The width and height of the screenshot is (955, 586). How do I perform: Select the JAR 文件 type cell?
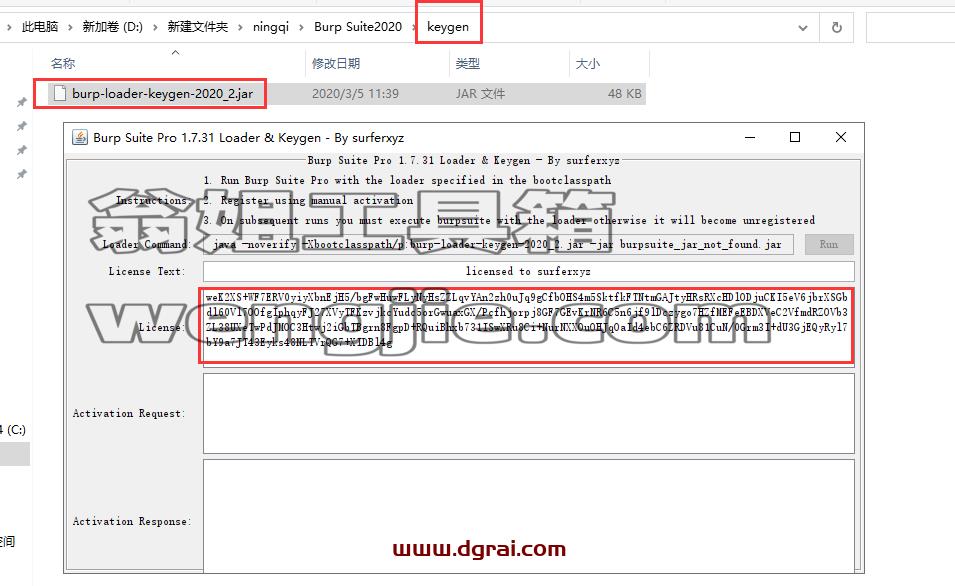coord(480,94)
